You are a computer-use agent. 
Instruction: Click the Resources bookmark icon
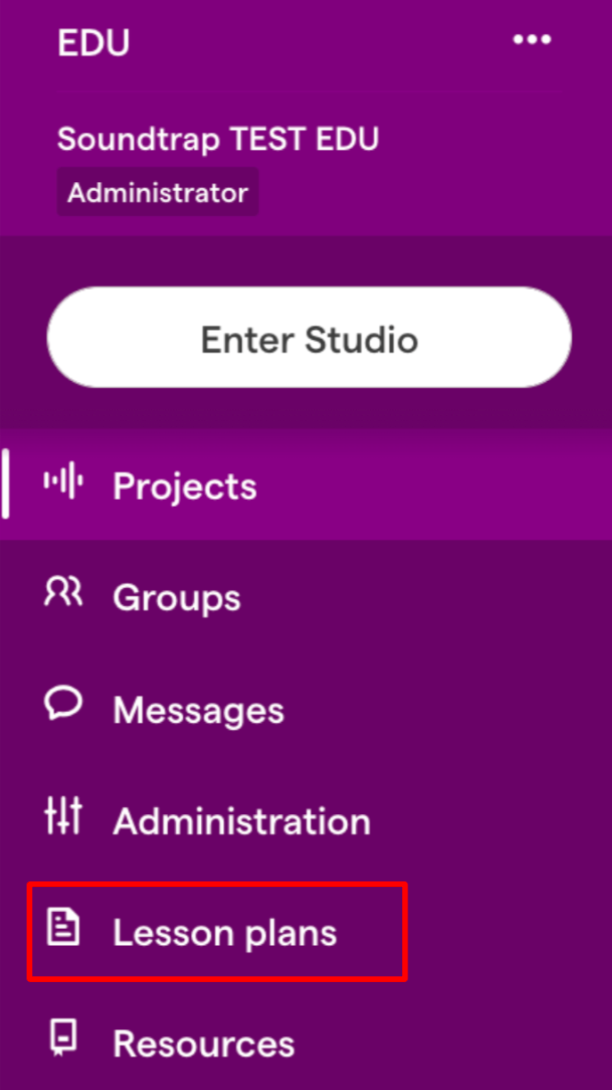(x=63, y=1043)
